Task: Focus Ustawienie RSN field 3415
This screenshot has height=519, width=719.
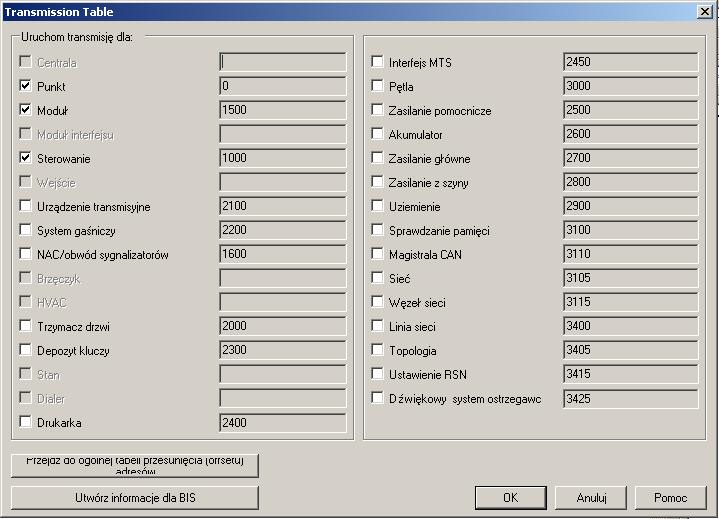Action: tap(631, 374)
